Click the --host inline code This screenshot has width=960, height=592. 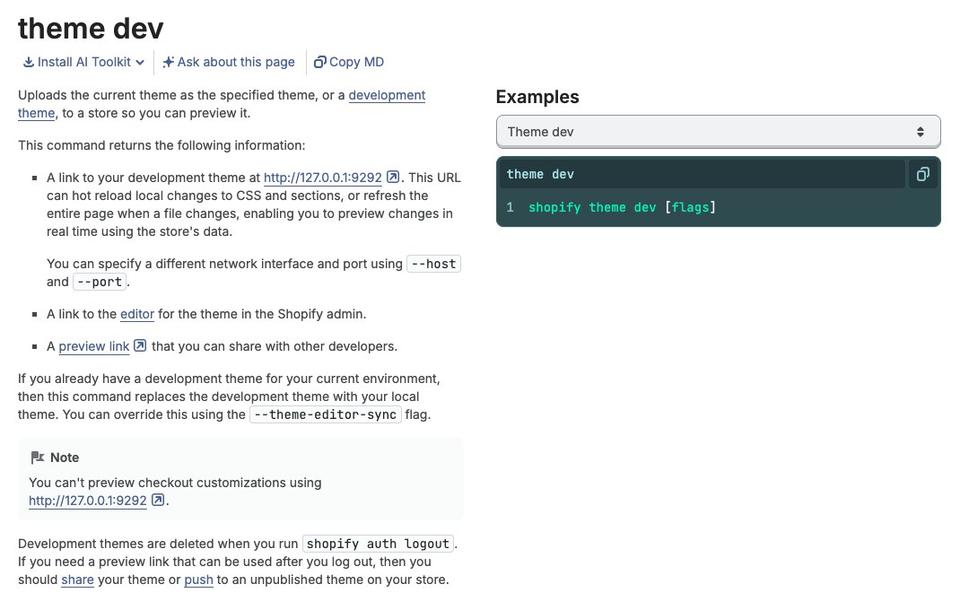pyautogui.click(x=433, y=264)
